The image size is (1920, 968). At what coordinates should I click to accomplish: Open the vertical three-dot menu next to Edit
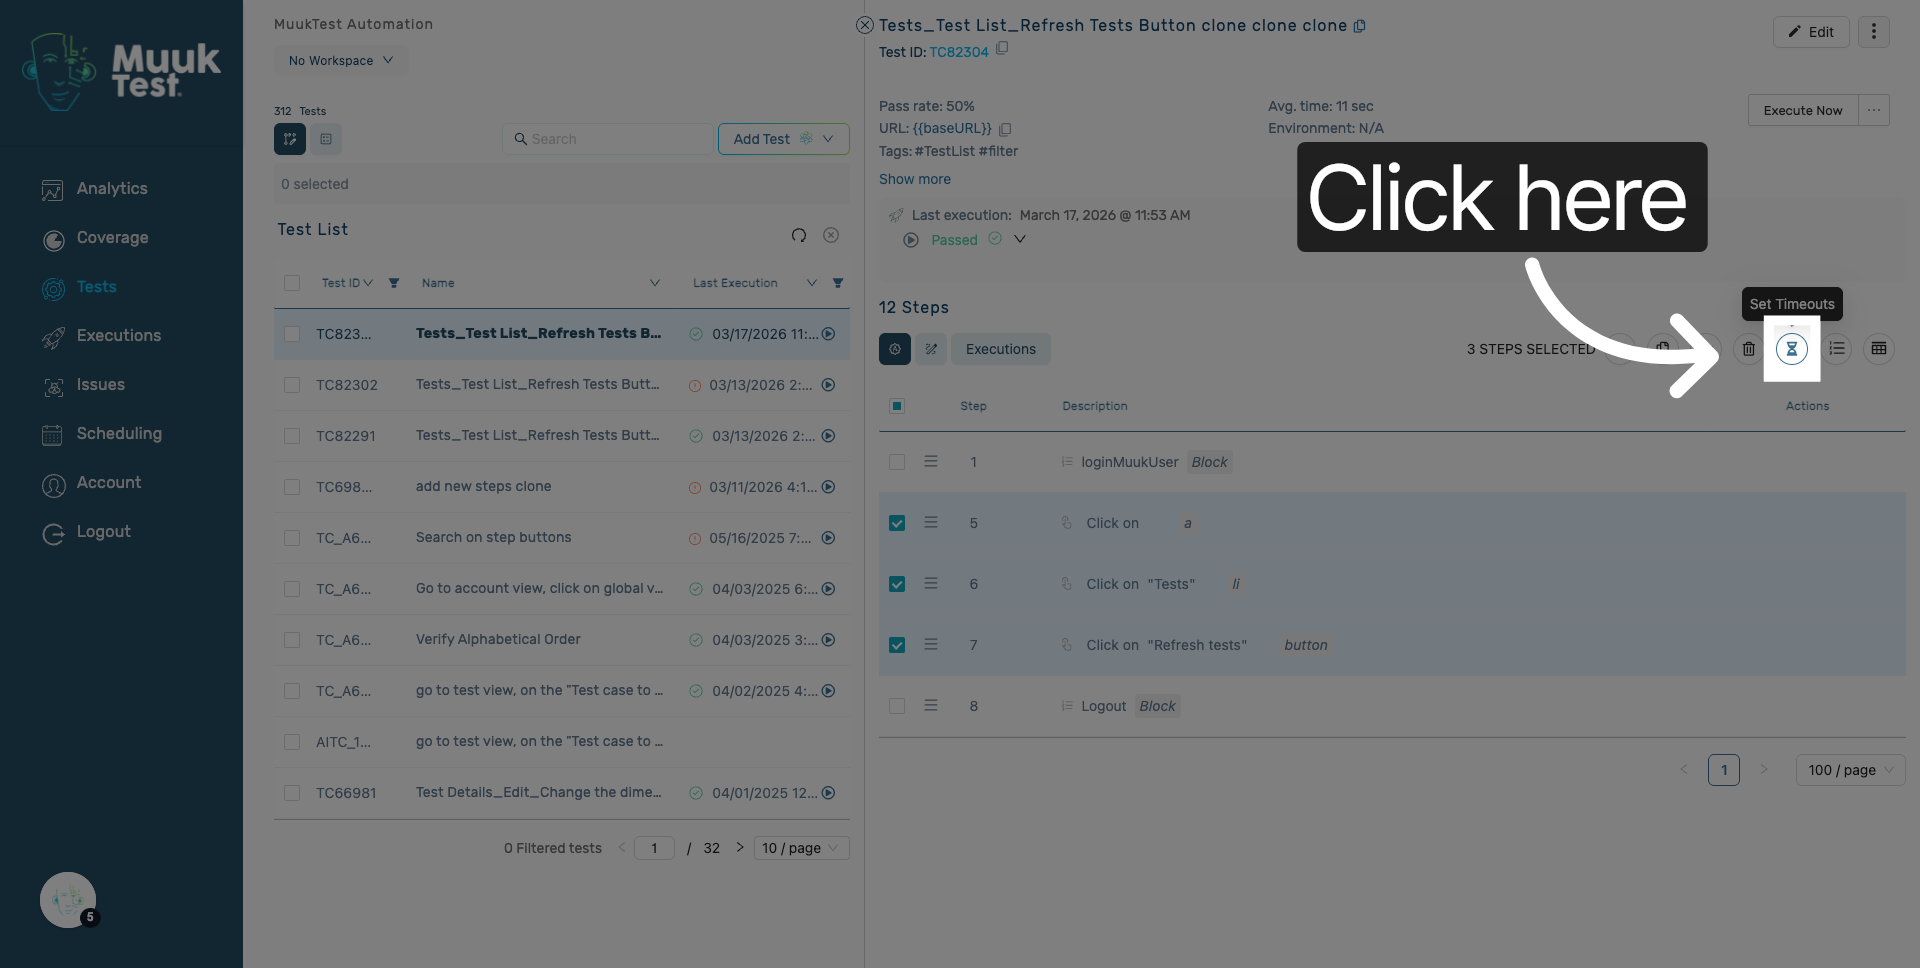(1874, 32)
